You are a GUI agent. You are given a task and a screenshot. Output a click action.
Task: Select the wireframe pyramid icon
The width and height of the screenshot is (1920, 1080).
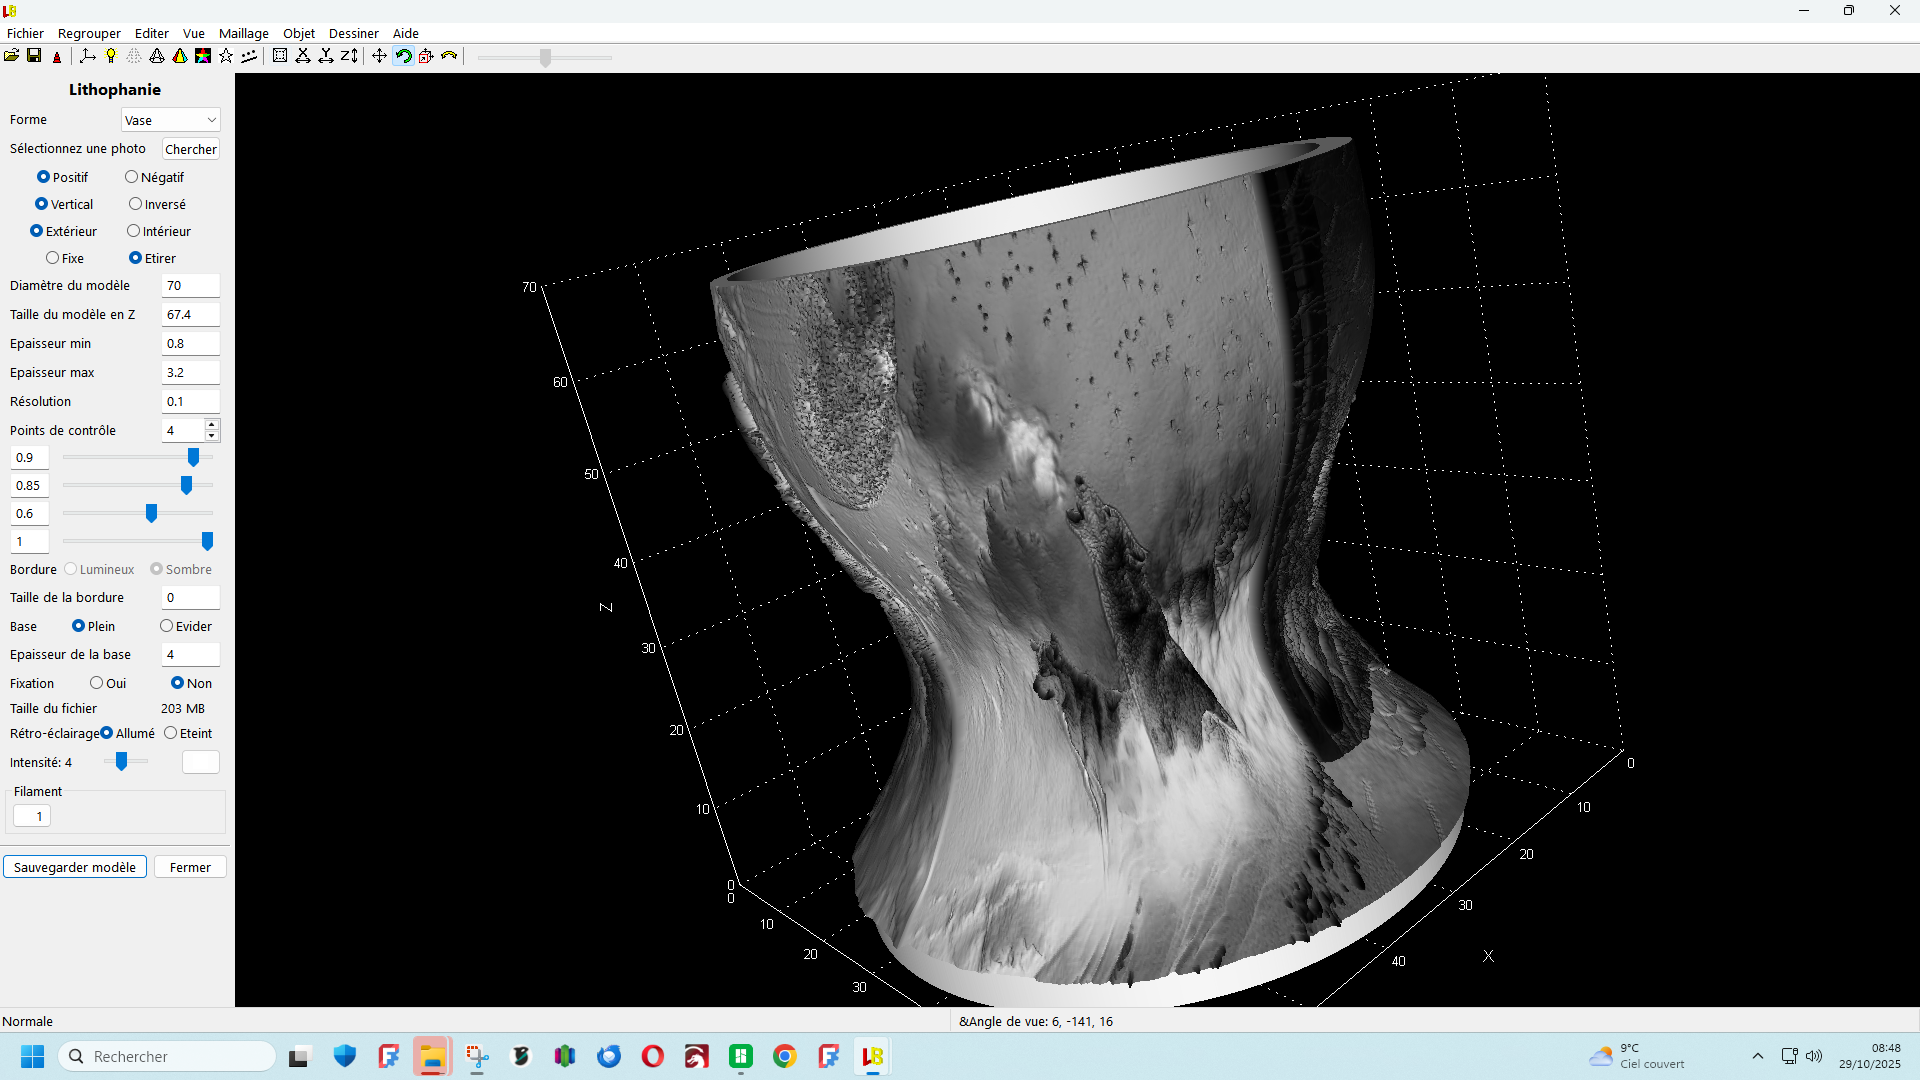click(x=157, y=56)
